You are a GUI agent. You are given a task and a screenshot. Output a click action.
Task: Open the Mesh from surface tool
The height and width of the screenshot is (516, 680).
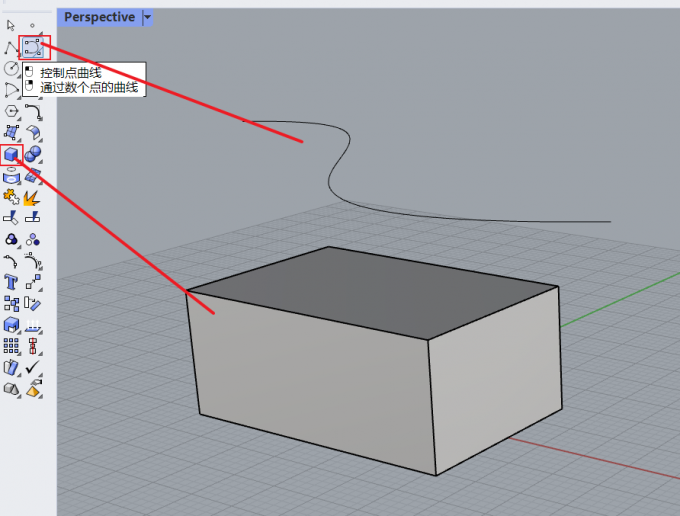33,176
